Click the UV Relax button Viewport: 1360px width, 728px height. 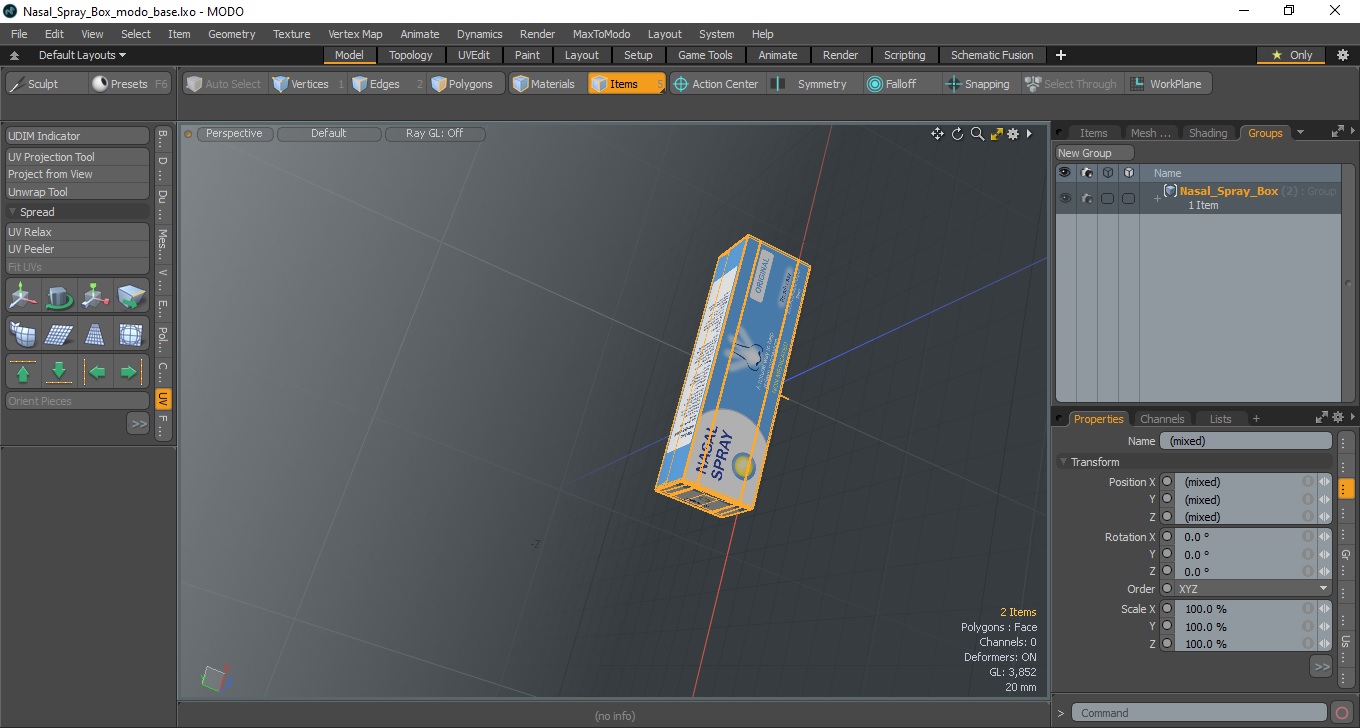(x=78, y=232)
